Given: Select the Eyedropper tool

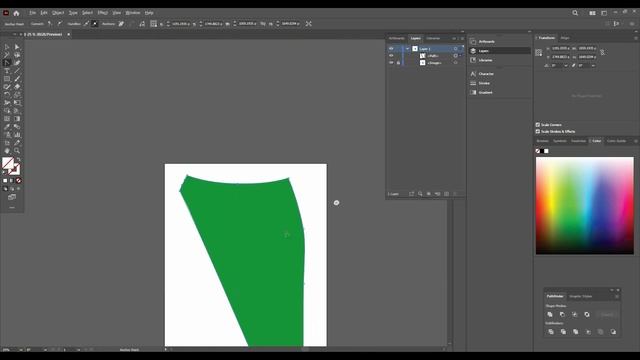Looking at the screenshot, I should (x=7, y=127).
